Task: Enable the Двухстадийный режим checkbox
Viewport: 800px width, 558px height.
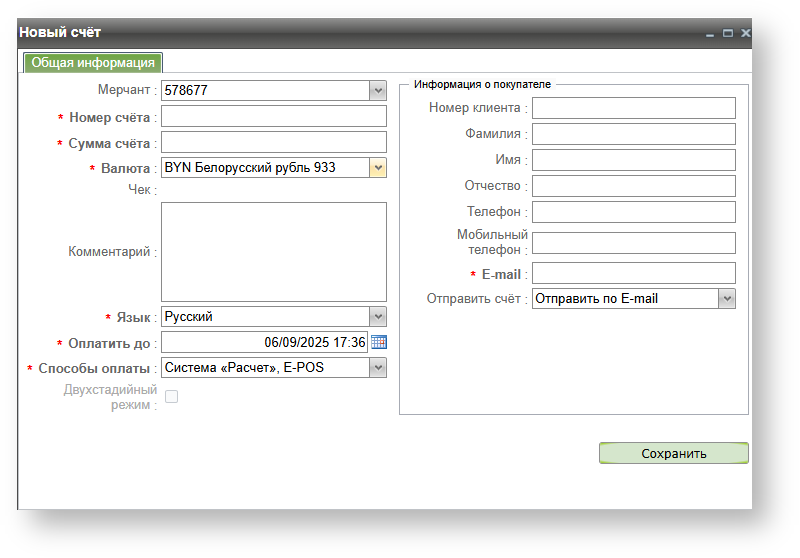Action: pyautogui.click(x=171, y=397)
